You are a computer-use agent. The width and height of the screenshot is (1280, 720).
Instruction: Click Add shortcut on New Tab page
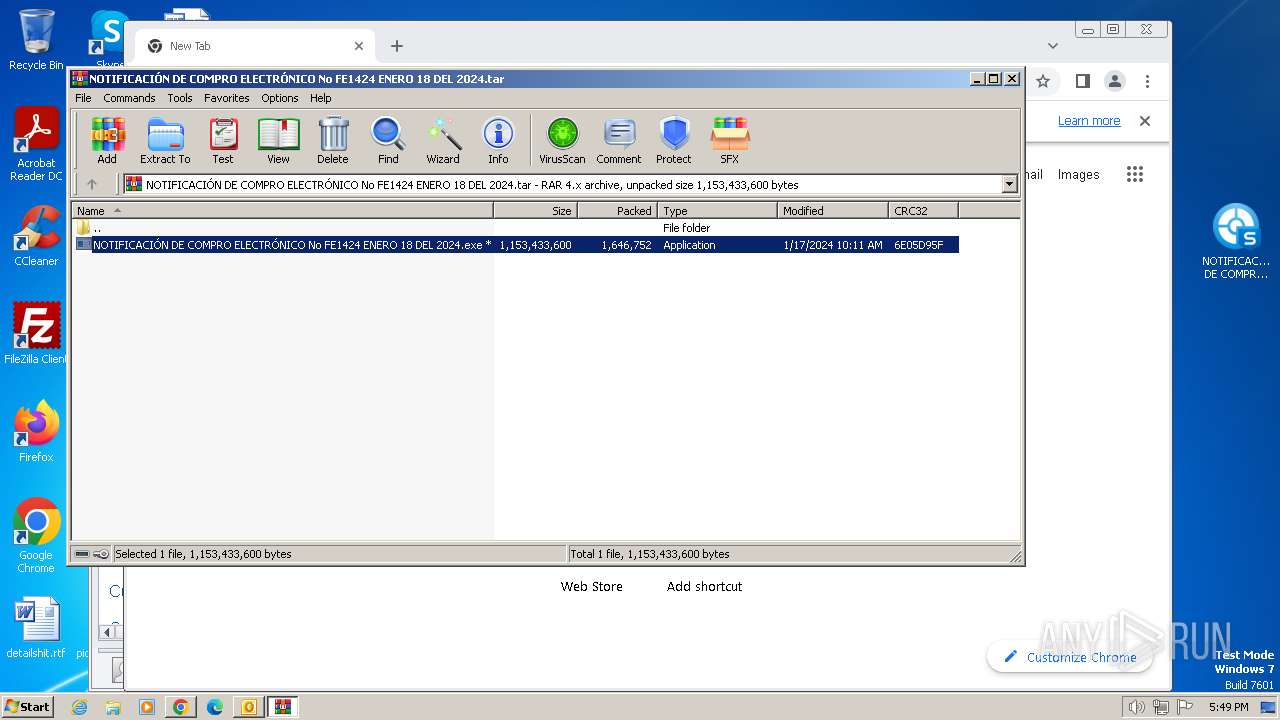pos(704,587)
